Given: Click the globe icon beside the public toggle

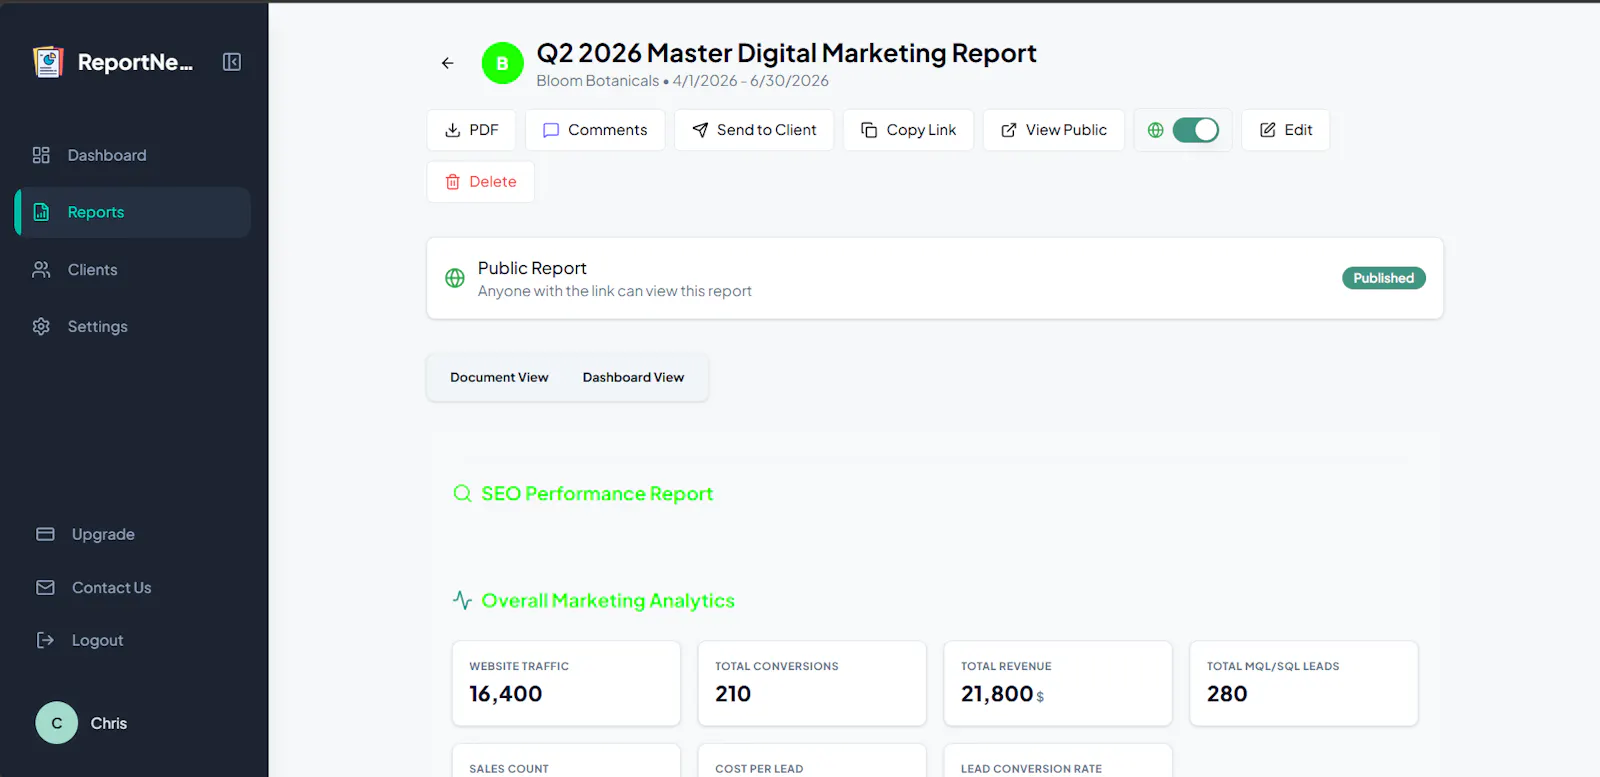Looking at the screenshot, I should click(x=1156, y=130).
